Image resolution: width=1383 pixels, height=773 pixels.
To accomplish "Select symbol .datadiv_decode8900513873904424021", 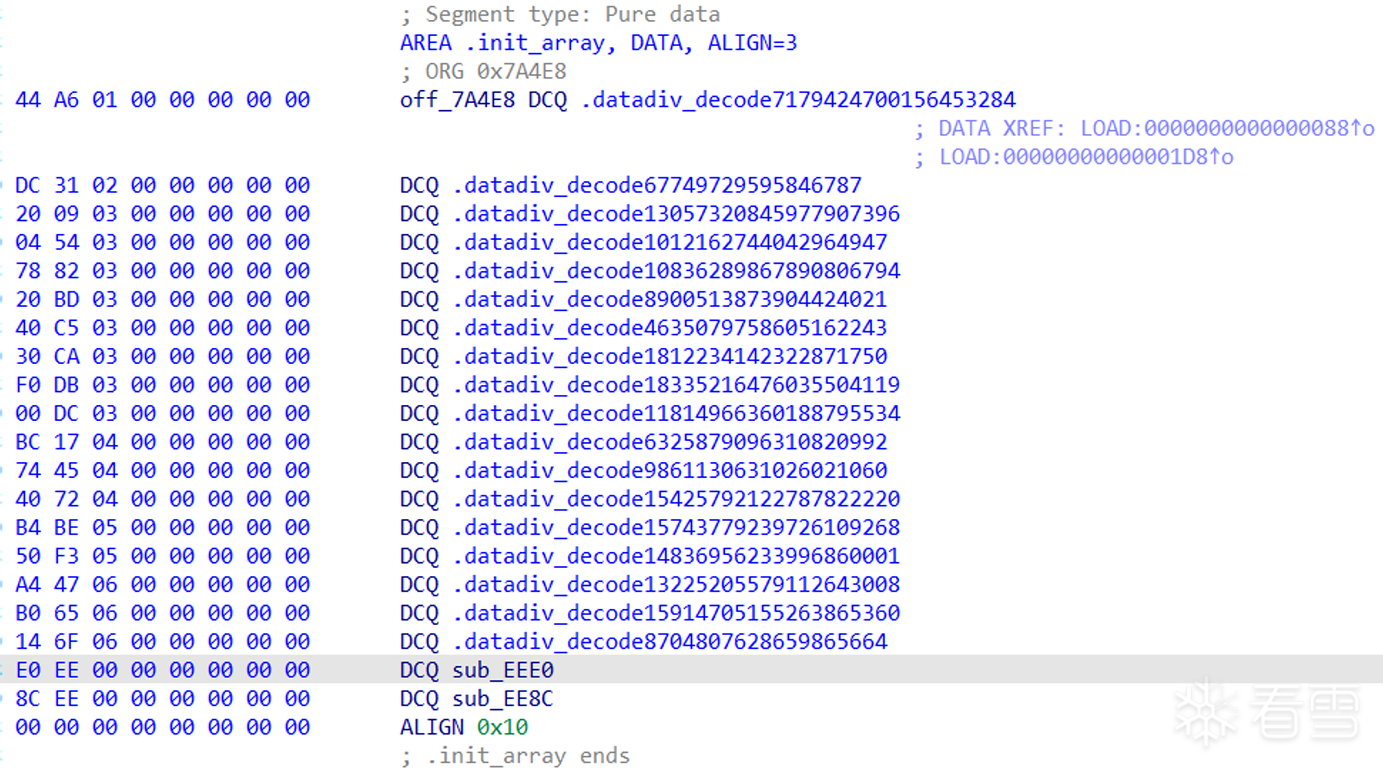I will pos(670,300).
